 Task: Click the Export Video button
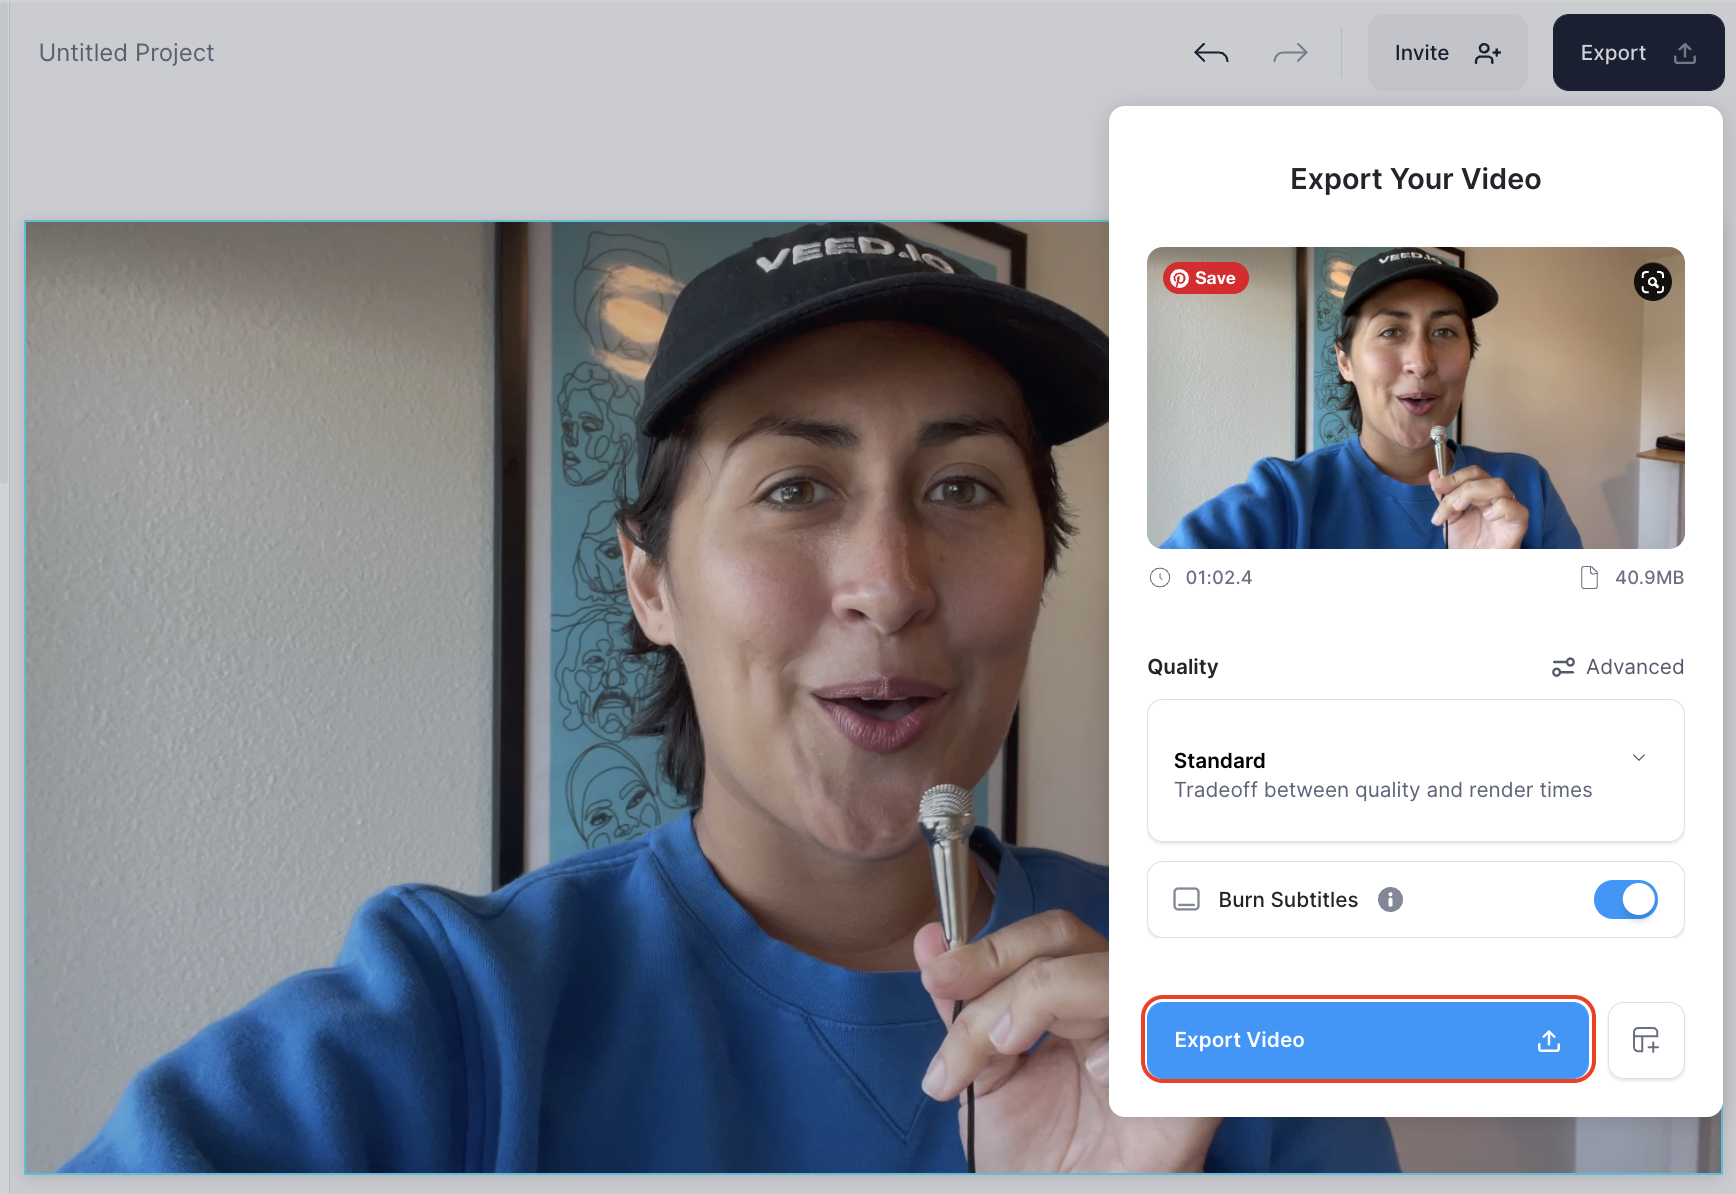pyautogui.click(x=1368, y=1040)
